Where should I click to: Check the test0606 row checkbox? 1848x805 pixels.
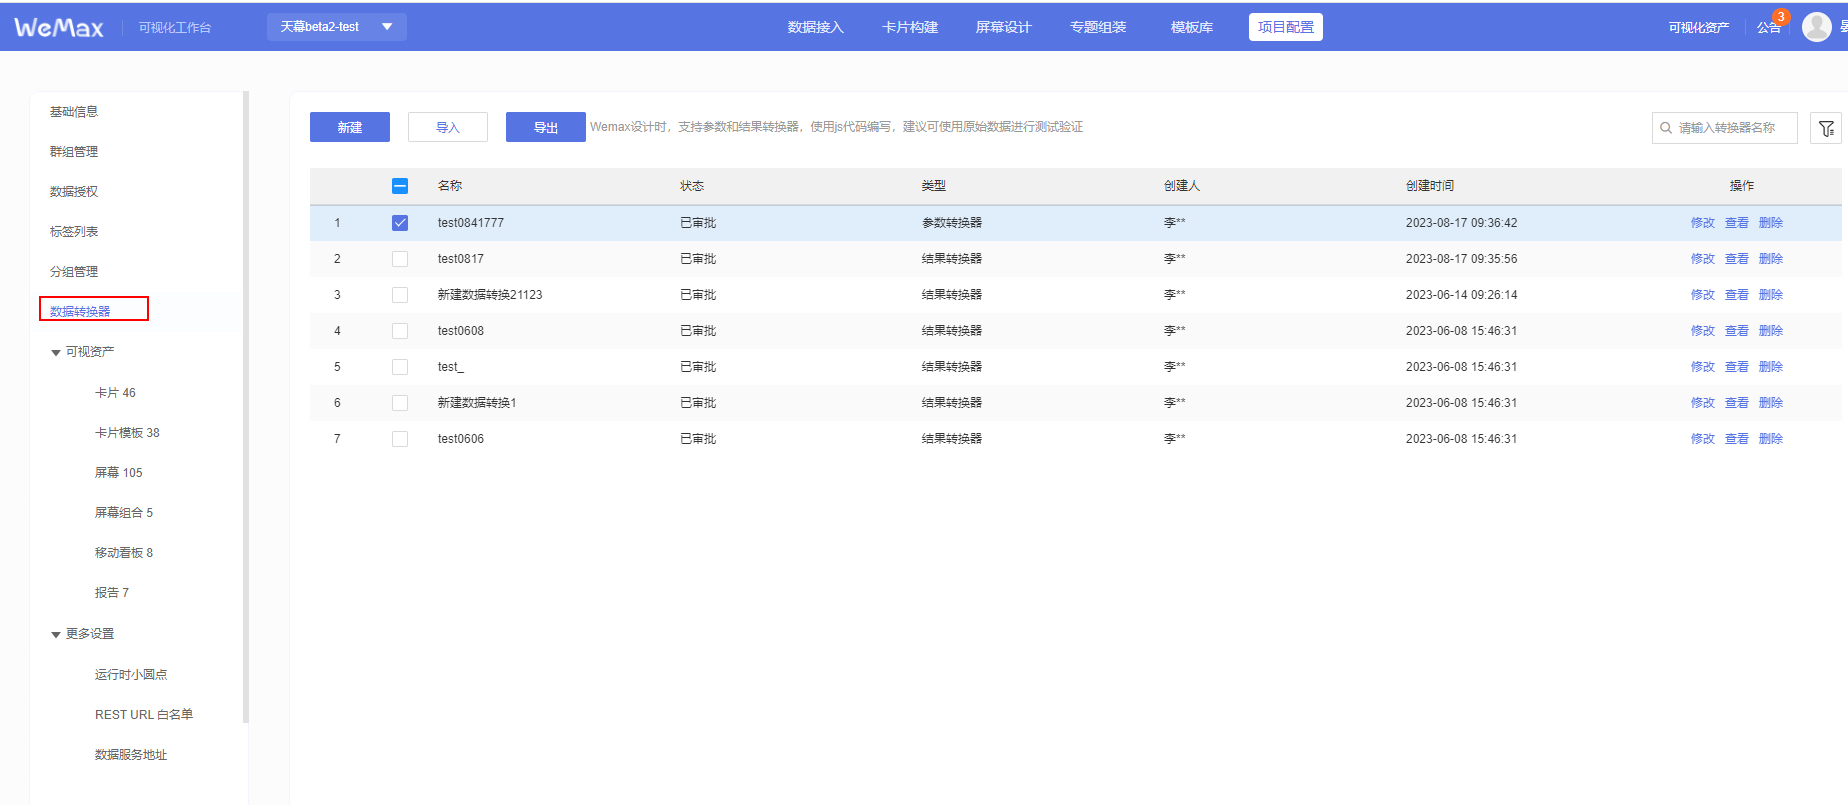400,439
